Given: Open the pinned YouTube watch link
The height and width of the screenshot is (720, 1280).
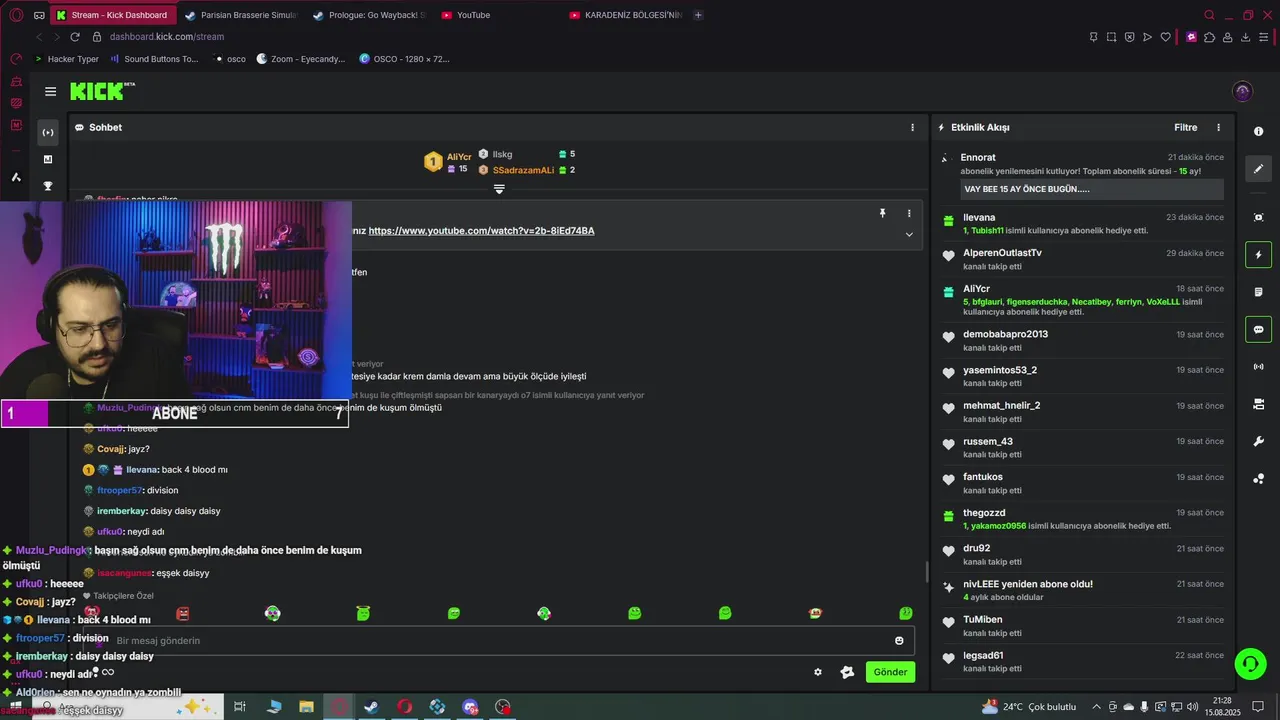Looking at the screenshot, I should 481,231.
